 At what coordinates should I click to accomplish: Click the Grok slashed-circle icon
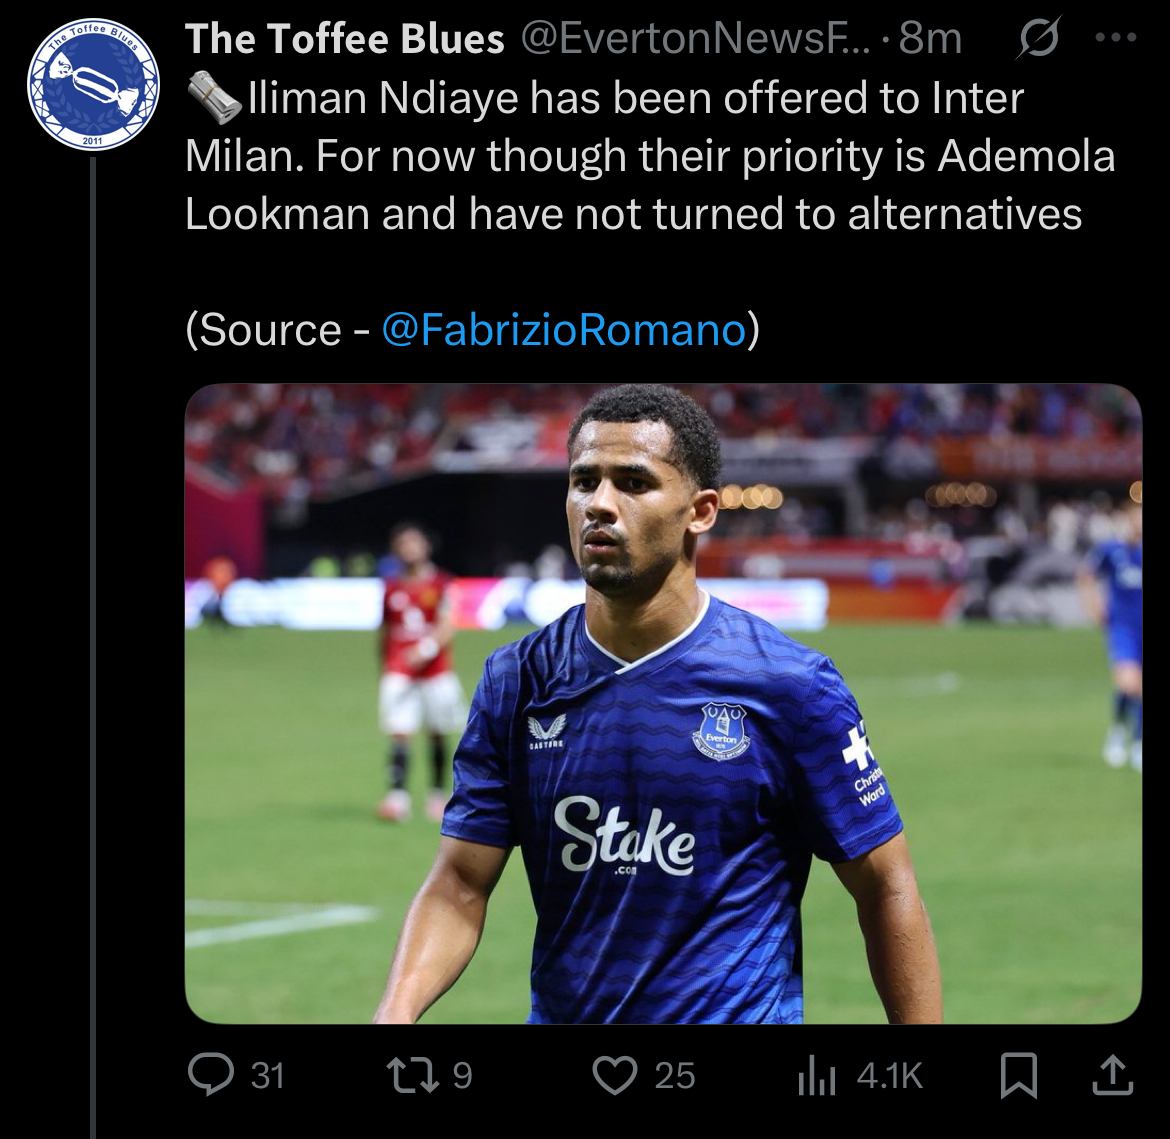point(1039,40)
